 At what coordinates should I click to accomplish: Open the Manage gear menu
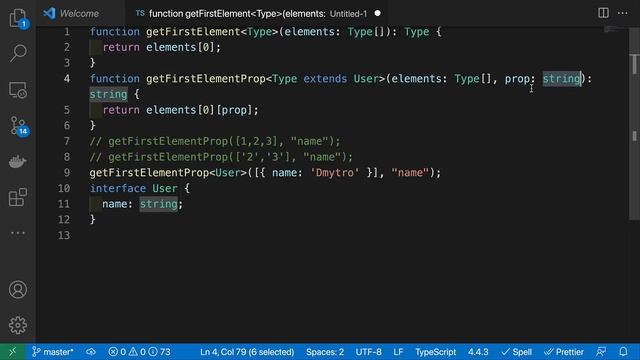click(x=18, y=325)
